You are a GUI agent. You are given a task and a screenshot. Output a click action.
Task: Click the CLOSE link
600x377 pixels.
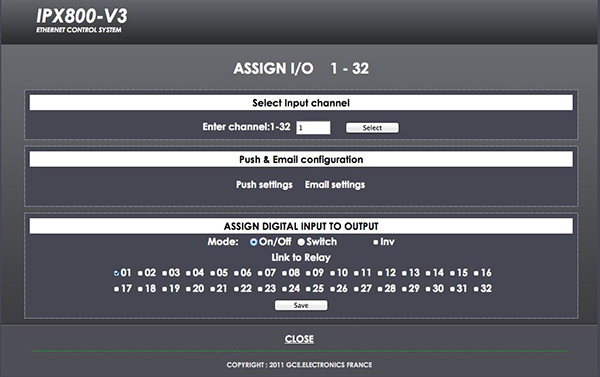[x=299, y=339]
